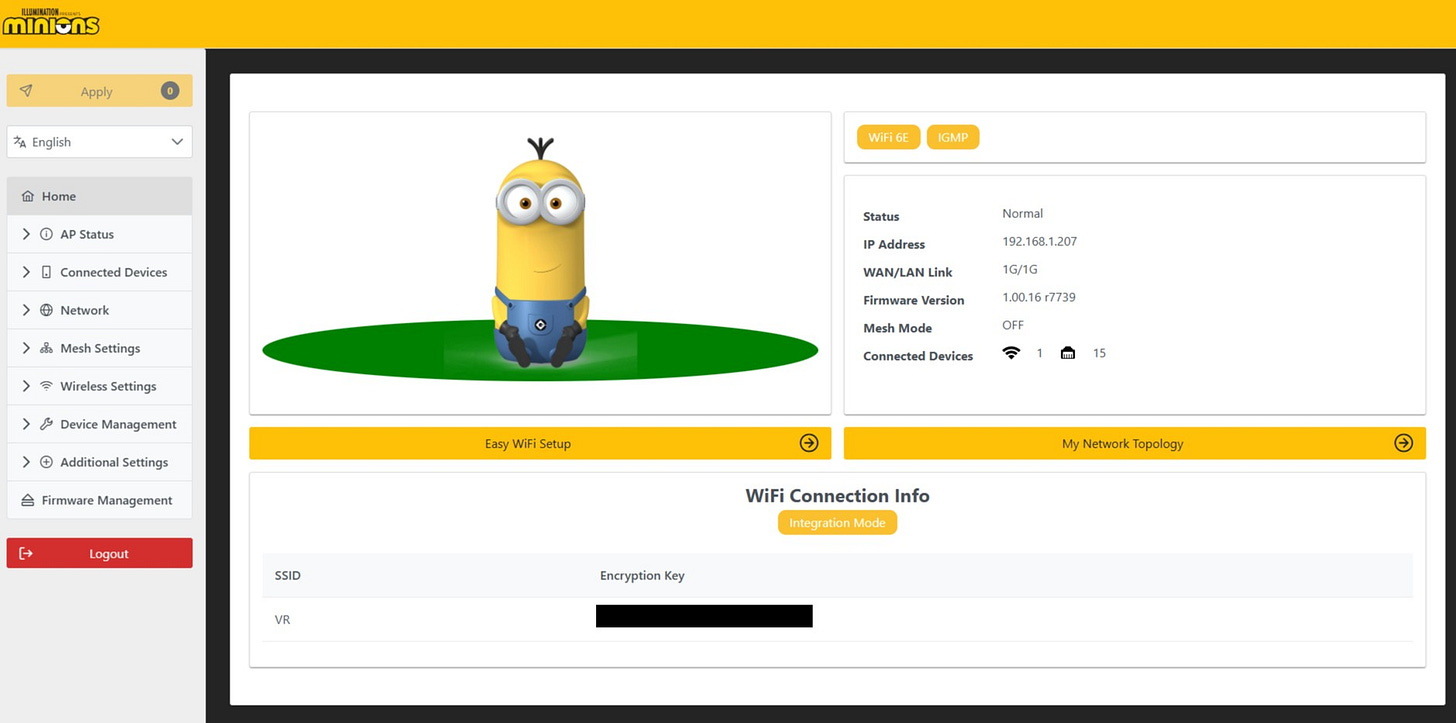
Task: Click the Home house icon
Action: coord(28,196)
